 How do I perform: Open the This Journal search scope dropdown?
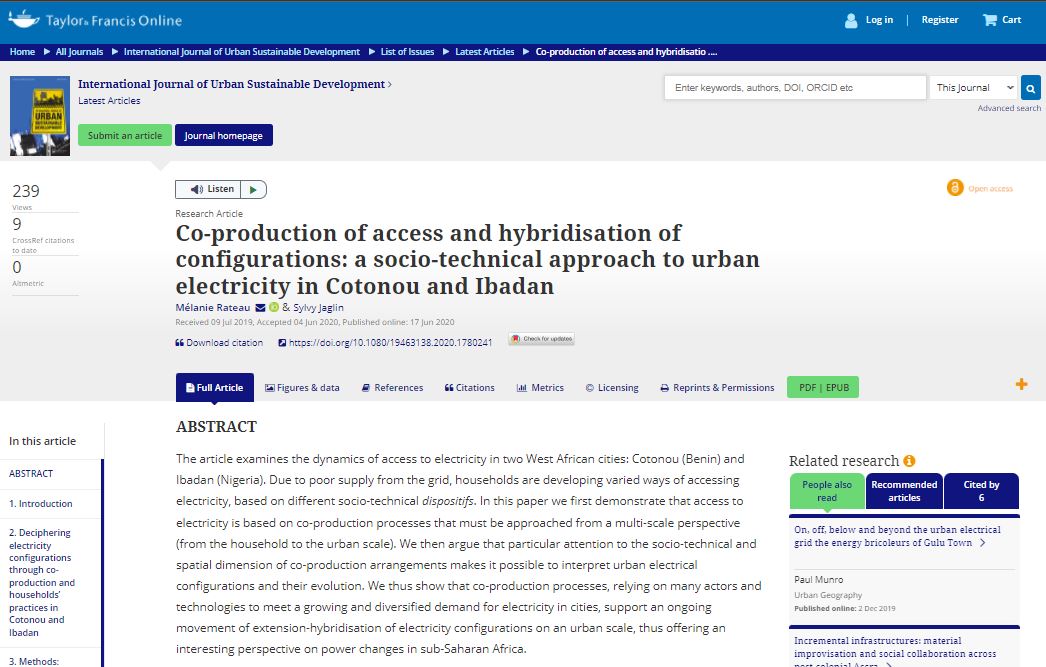click(974, 87)
